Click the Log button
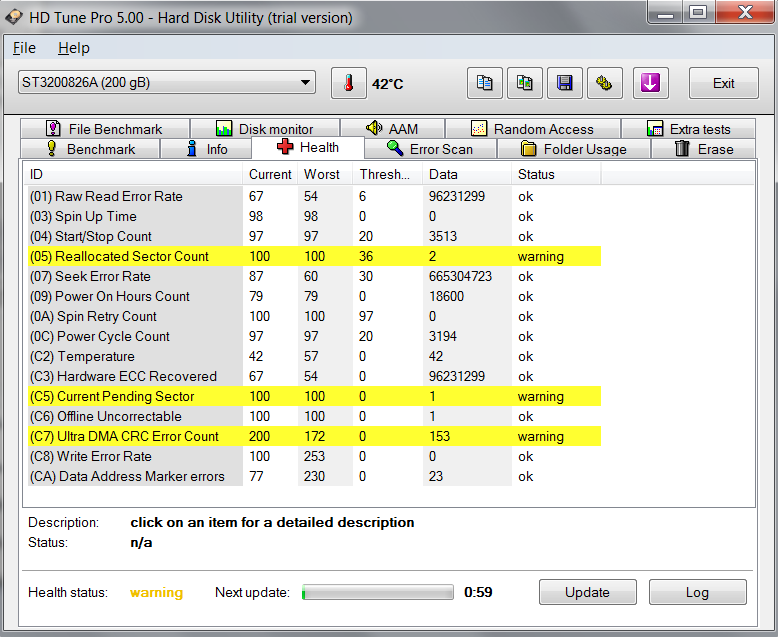Viewport: 778px width, 637px height. click(697, 592)
